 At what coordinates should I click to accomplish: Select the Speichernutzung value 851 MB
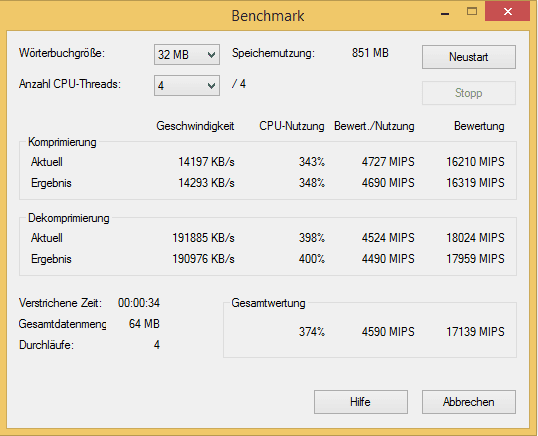[370, 53]
